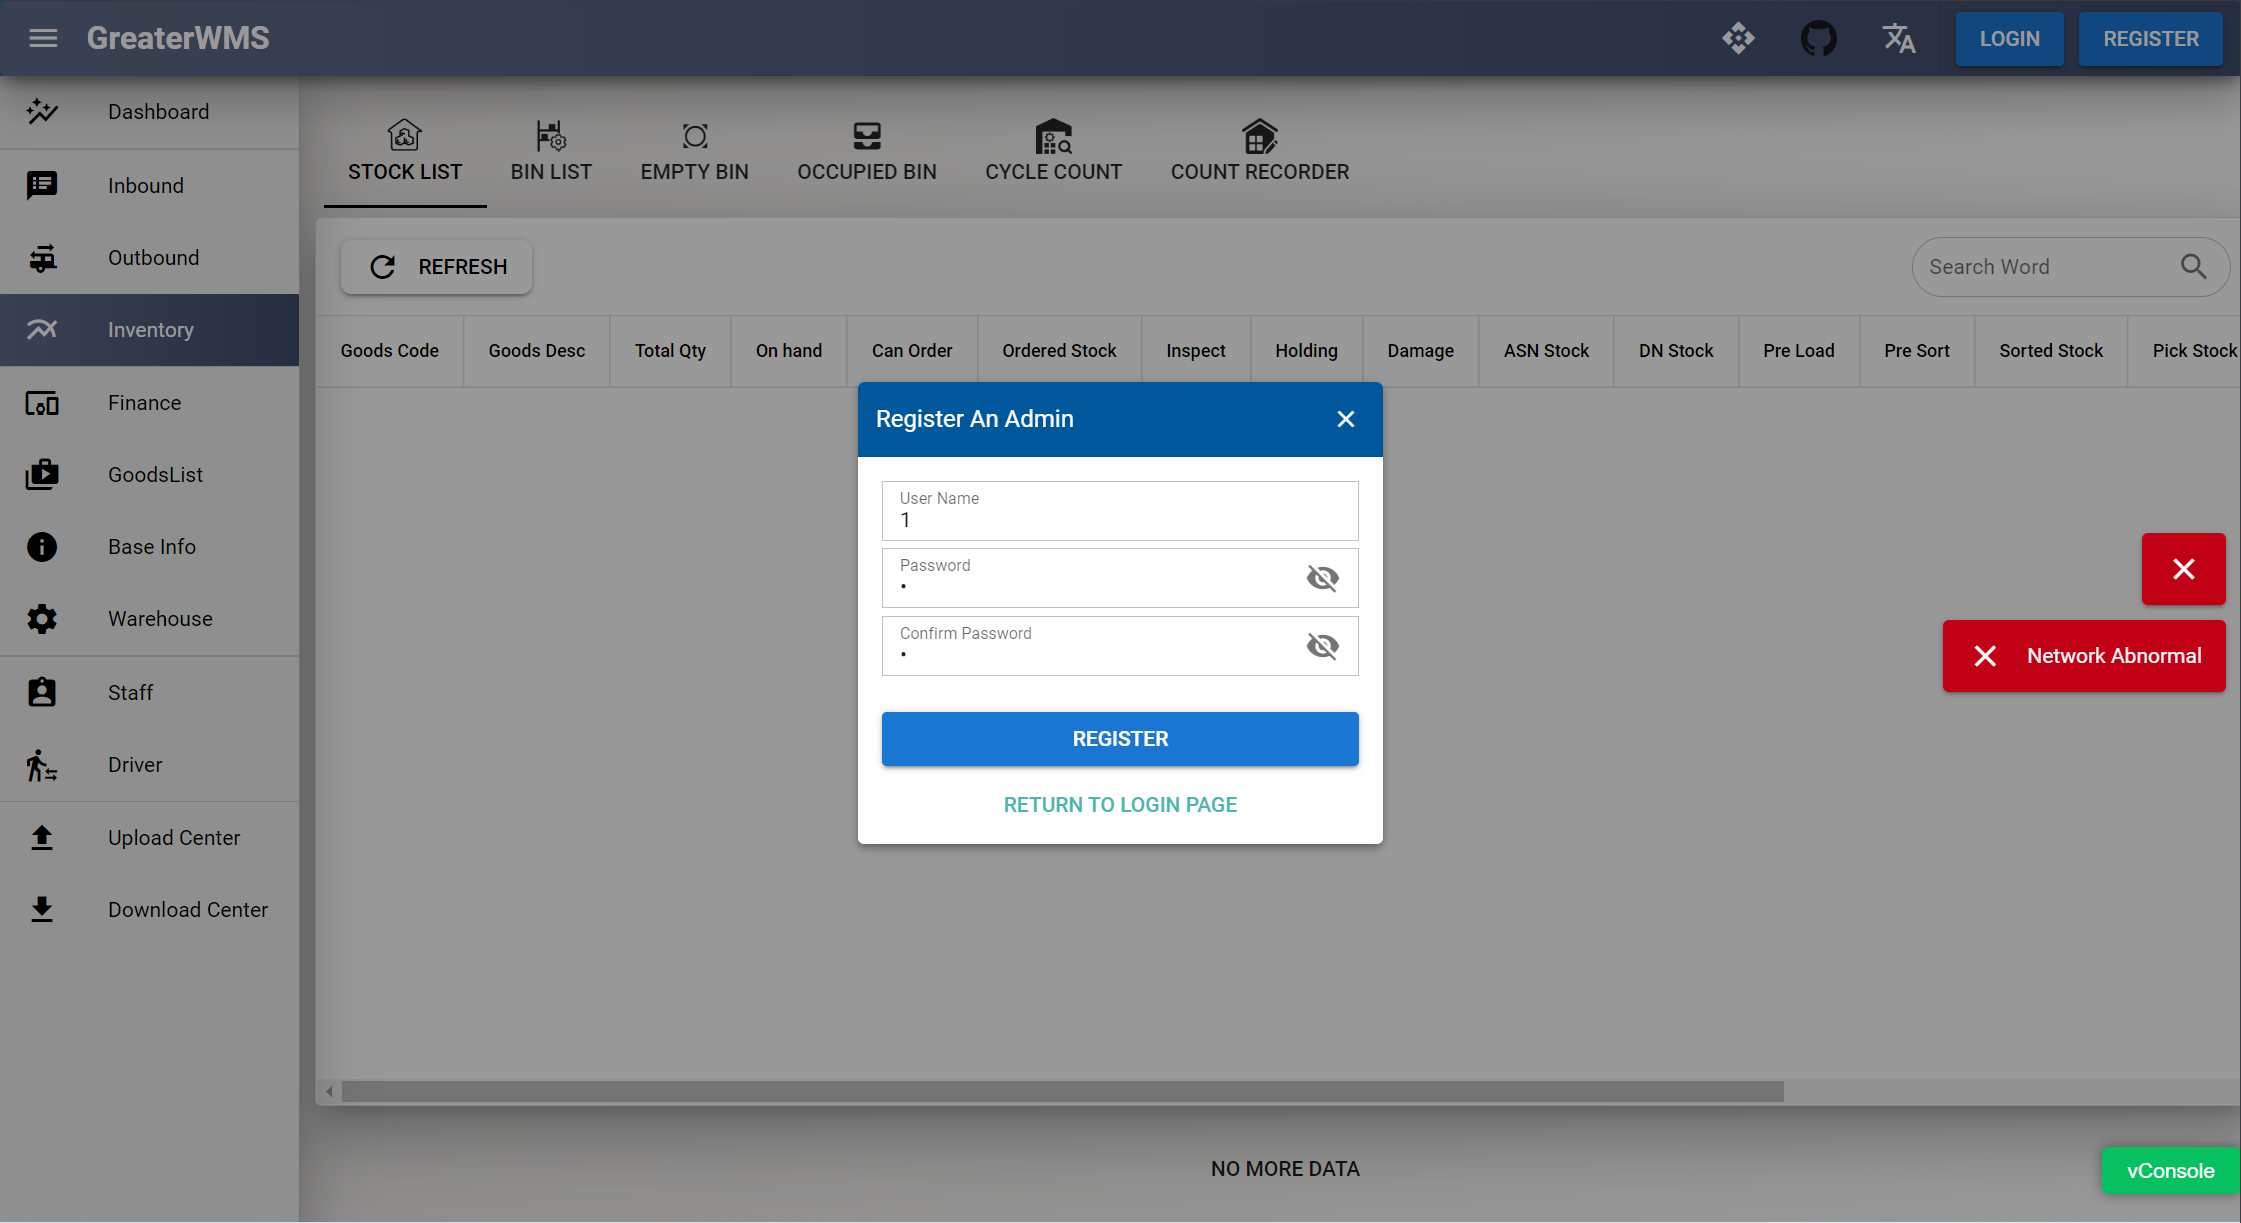The image size is (2241, 1223).
Task: Select the STOCK LIST tab
Action: 405,153
